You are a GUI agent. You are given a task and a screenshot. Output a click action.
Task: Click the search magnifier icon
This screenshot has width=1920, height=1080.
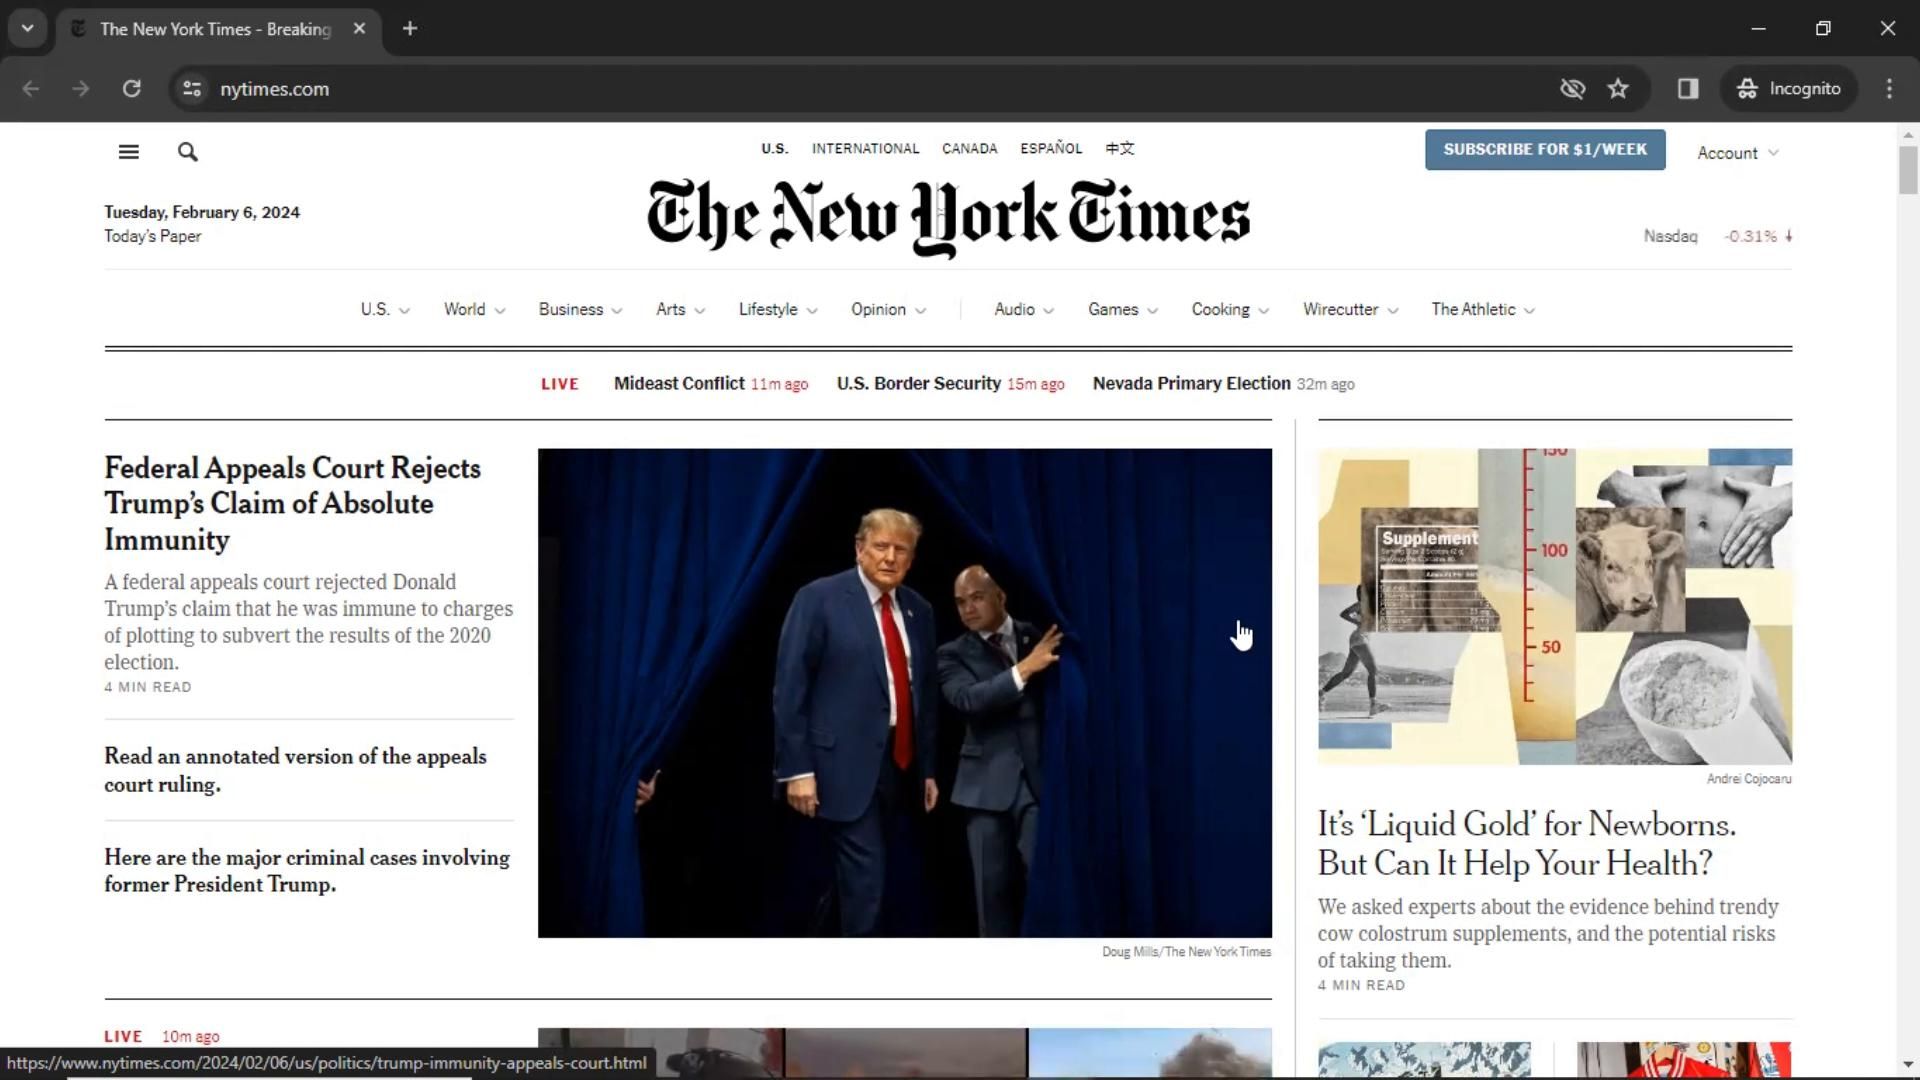[187, 152]
